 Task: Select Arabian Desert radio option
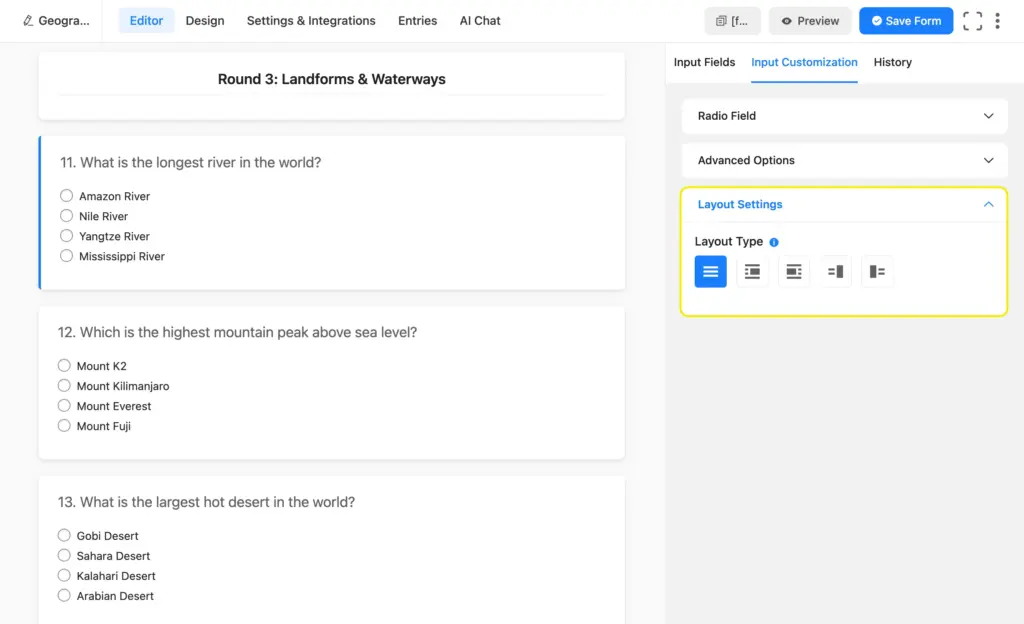(64, 595)
